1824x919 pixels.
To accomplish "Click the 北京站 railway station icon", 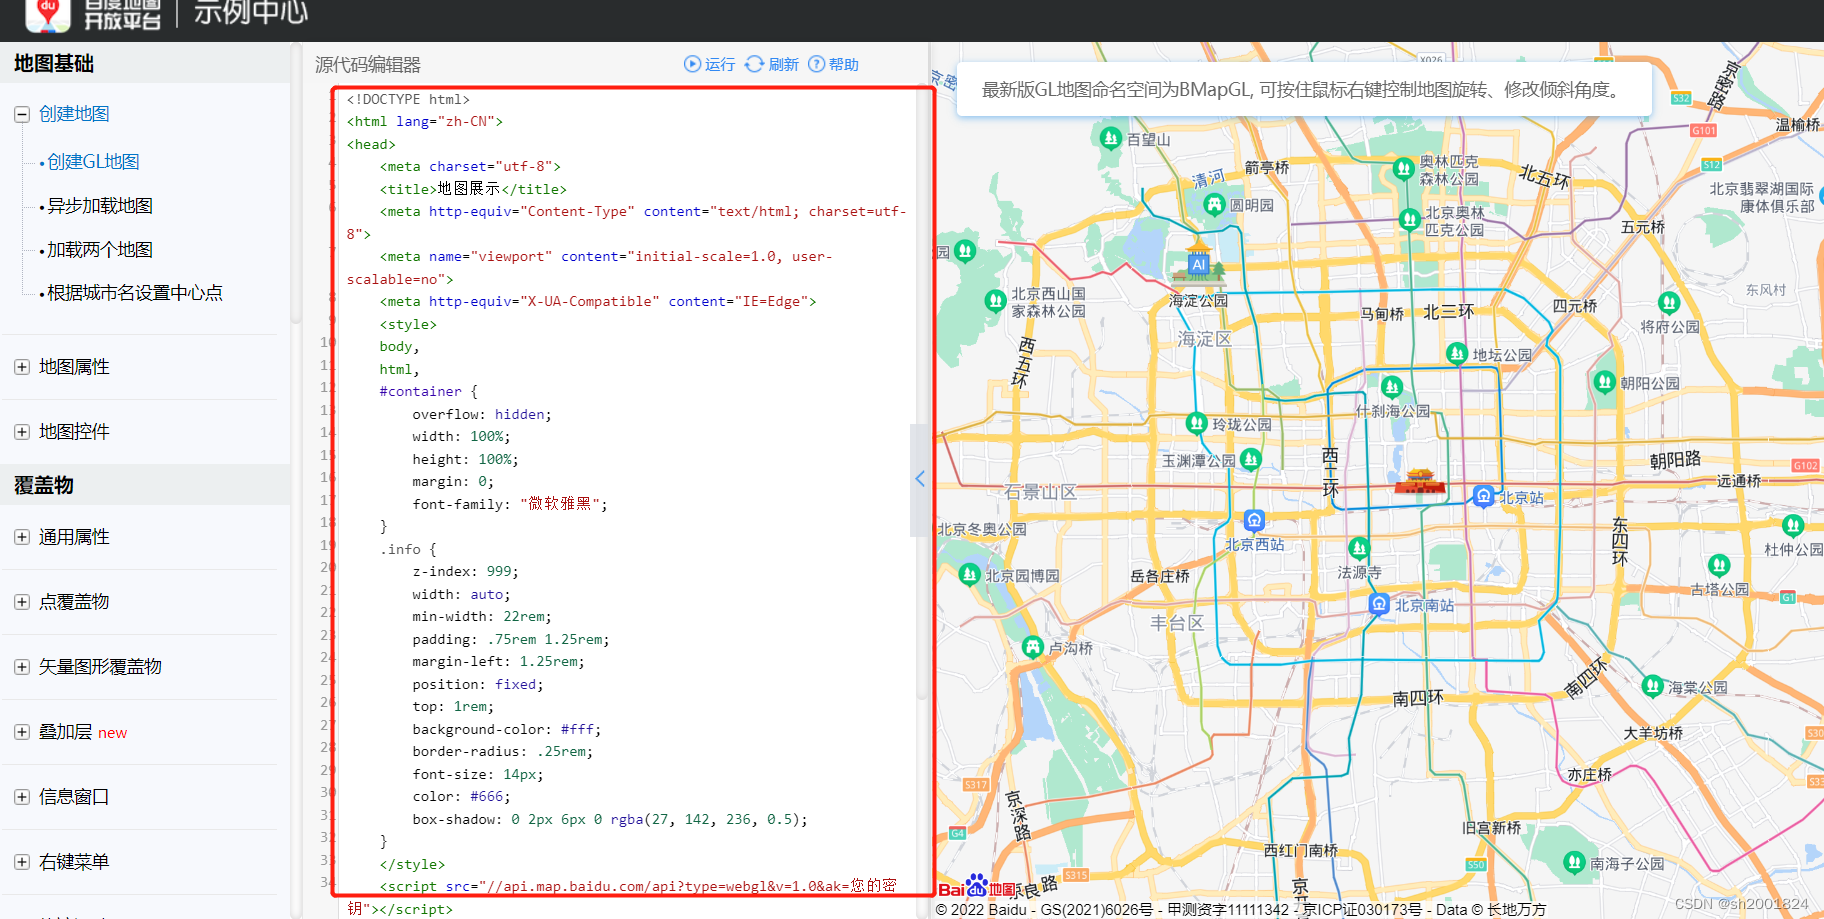I will (x=1484, y=496).
